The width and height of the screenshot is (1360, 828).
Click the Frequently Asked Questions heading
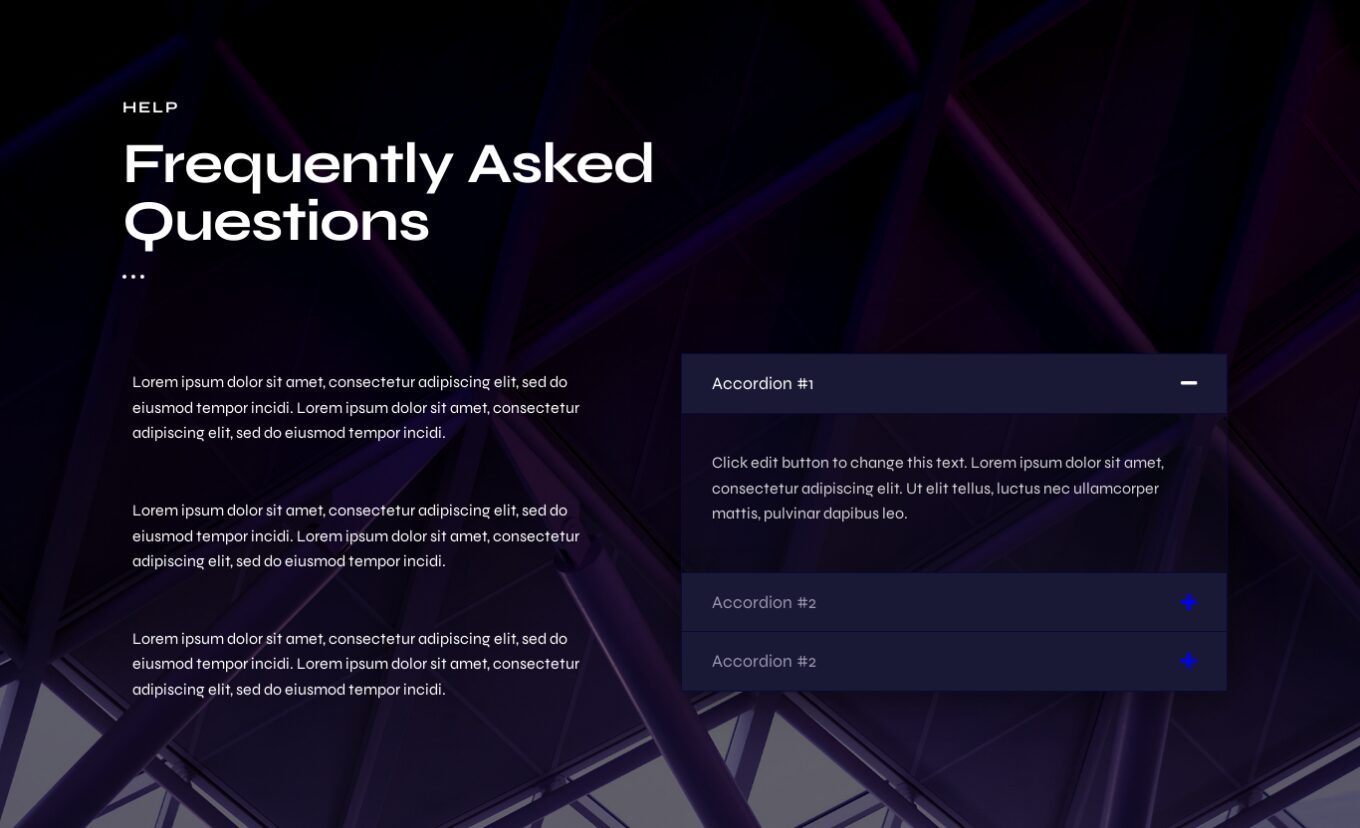[x=388, y=192]
